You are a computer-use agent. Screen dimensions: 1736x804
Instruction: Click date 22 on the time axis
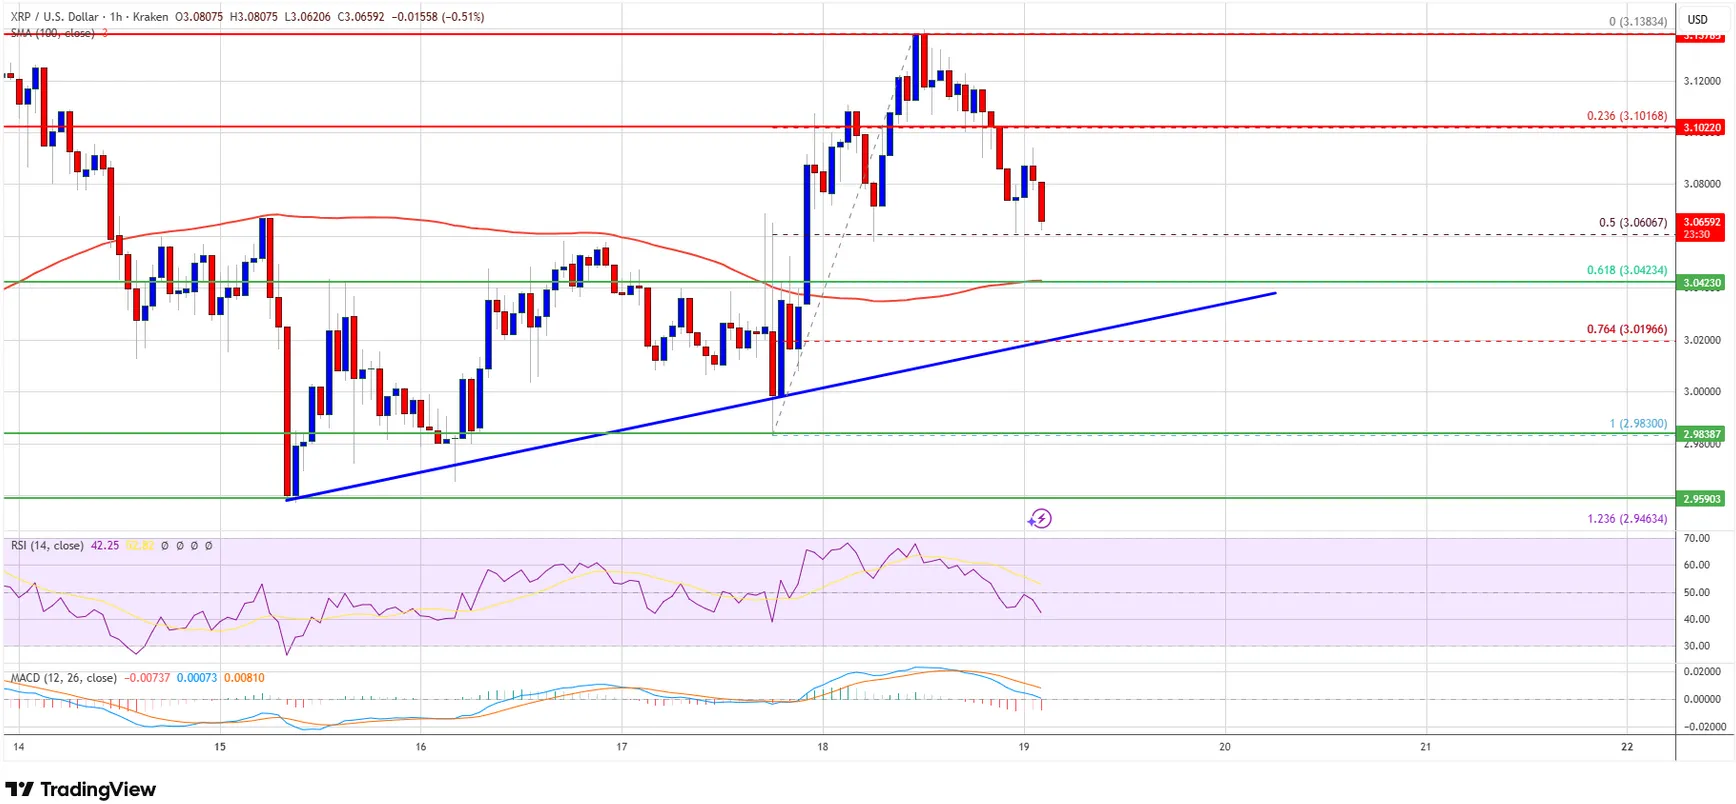1628,747
